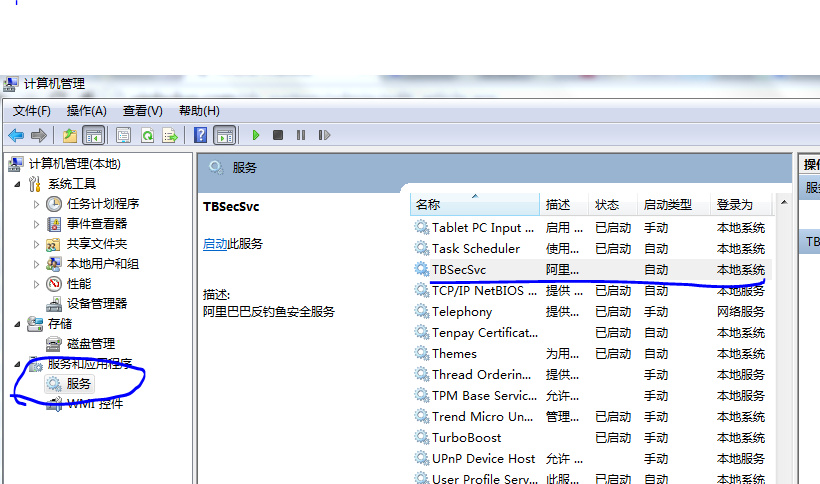
Task: Click the Refresh toolbar icon
Action: click(147, 135)
